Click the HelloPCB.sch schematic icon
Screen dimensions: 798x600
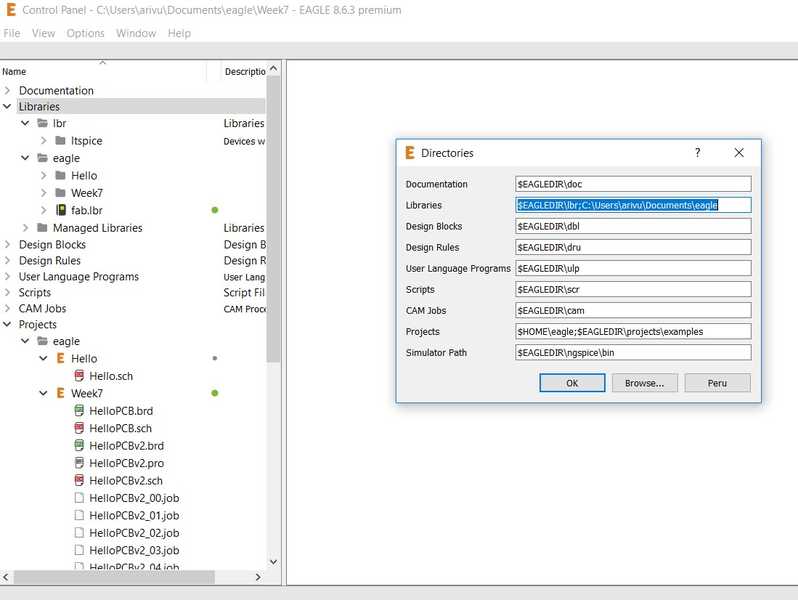pos(79,428)
